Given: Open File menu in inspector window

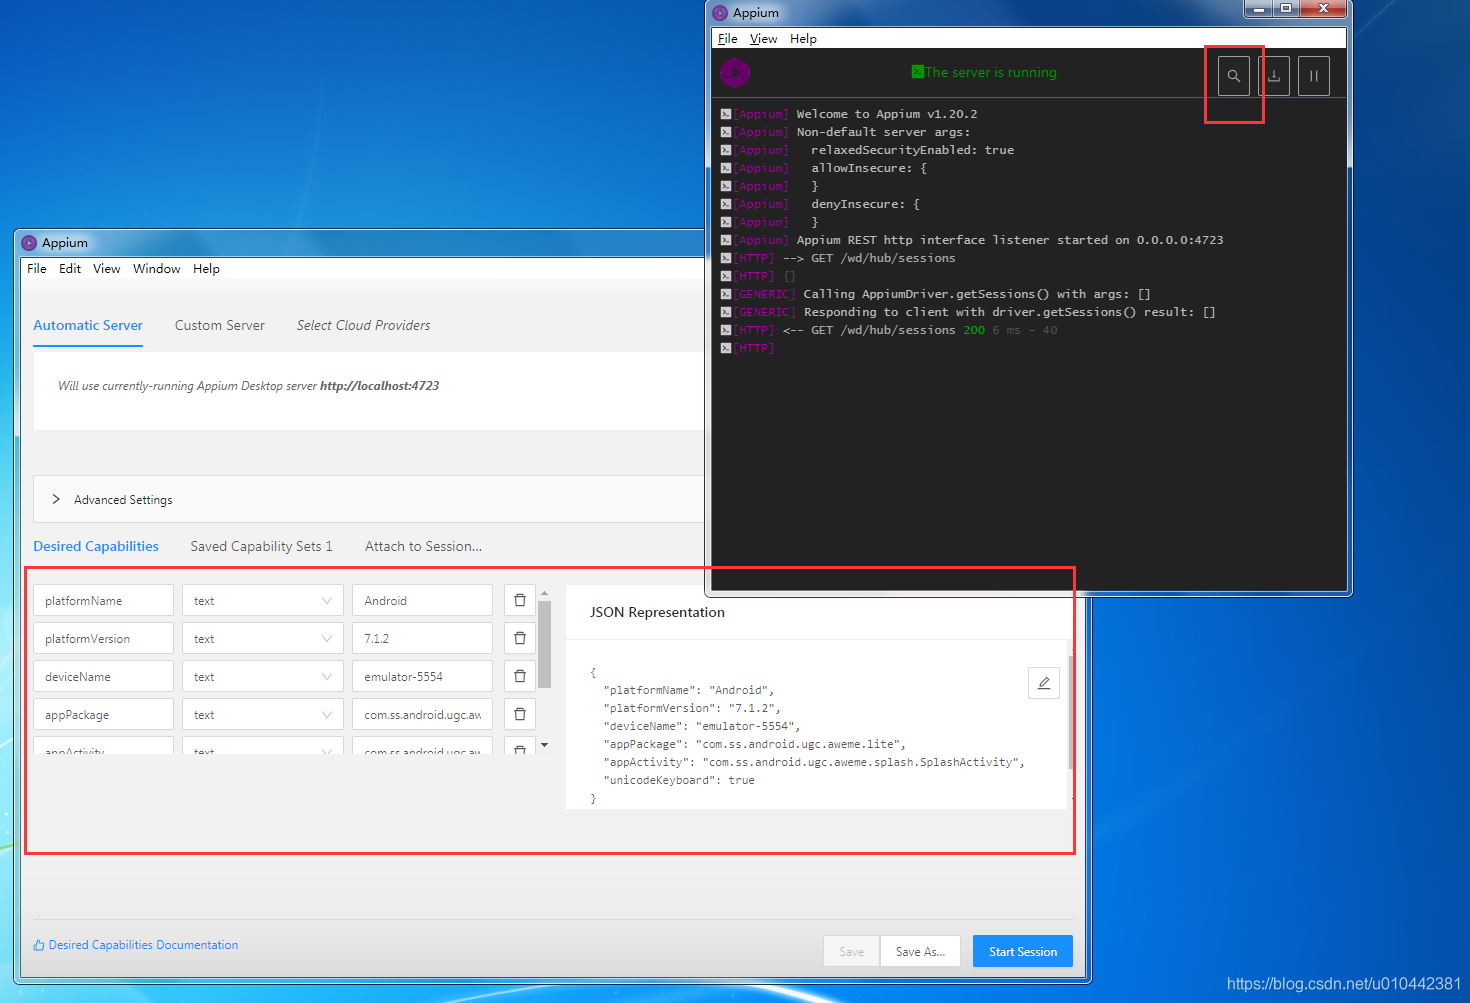Looking at the screenshot, I should (37, 269).
